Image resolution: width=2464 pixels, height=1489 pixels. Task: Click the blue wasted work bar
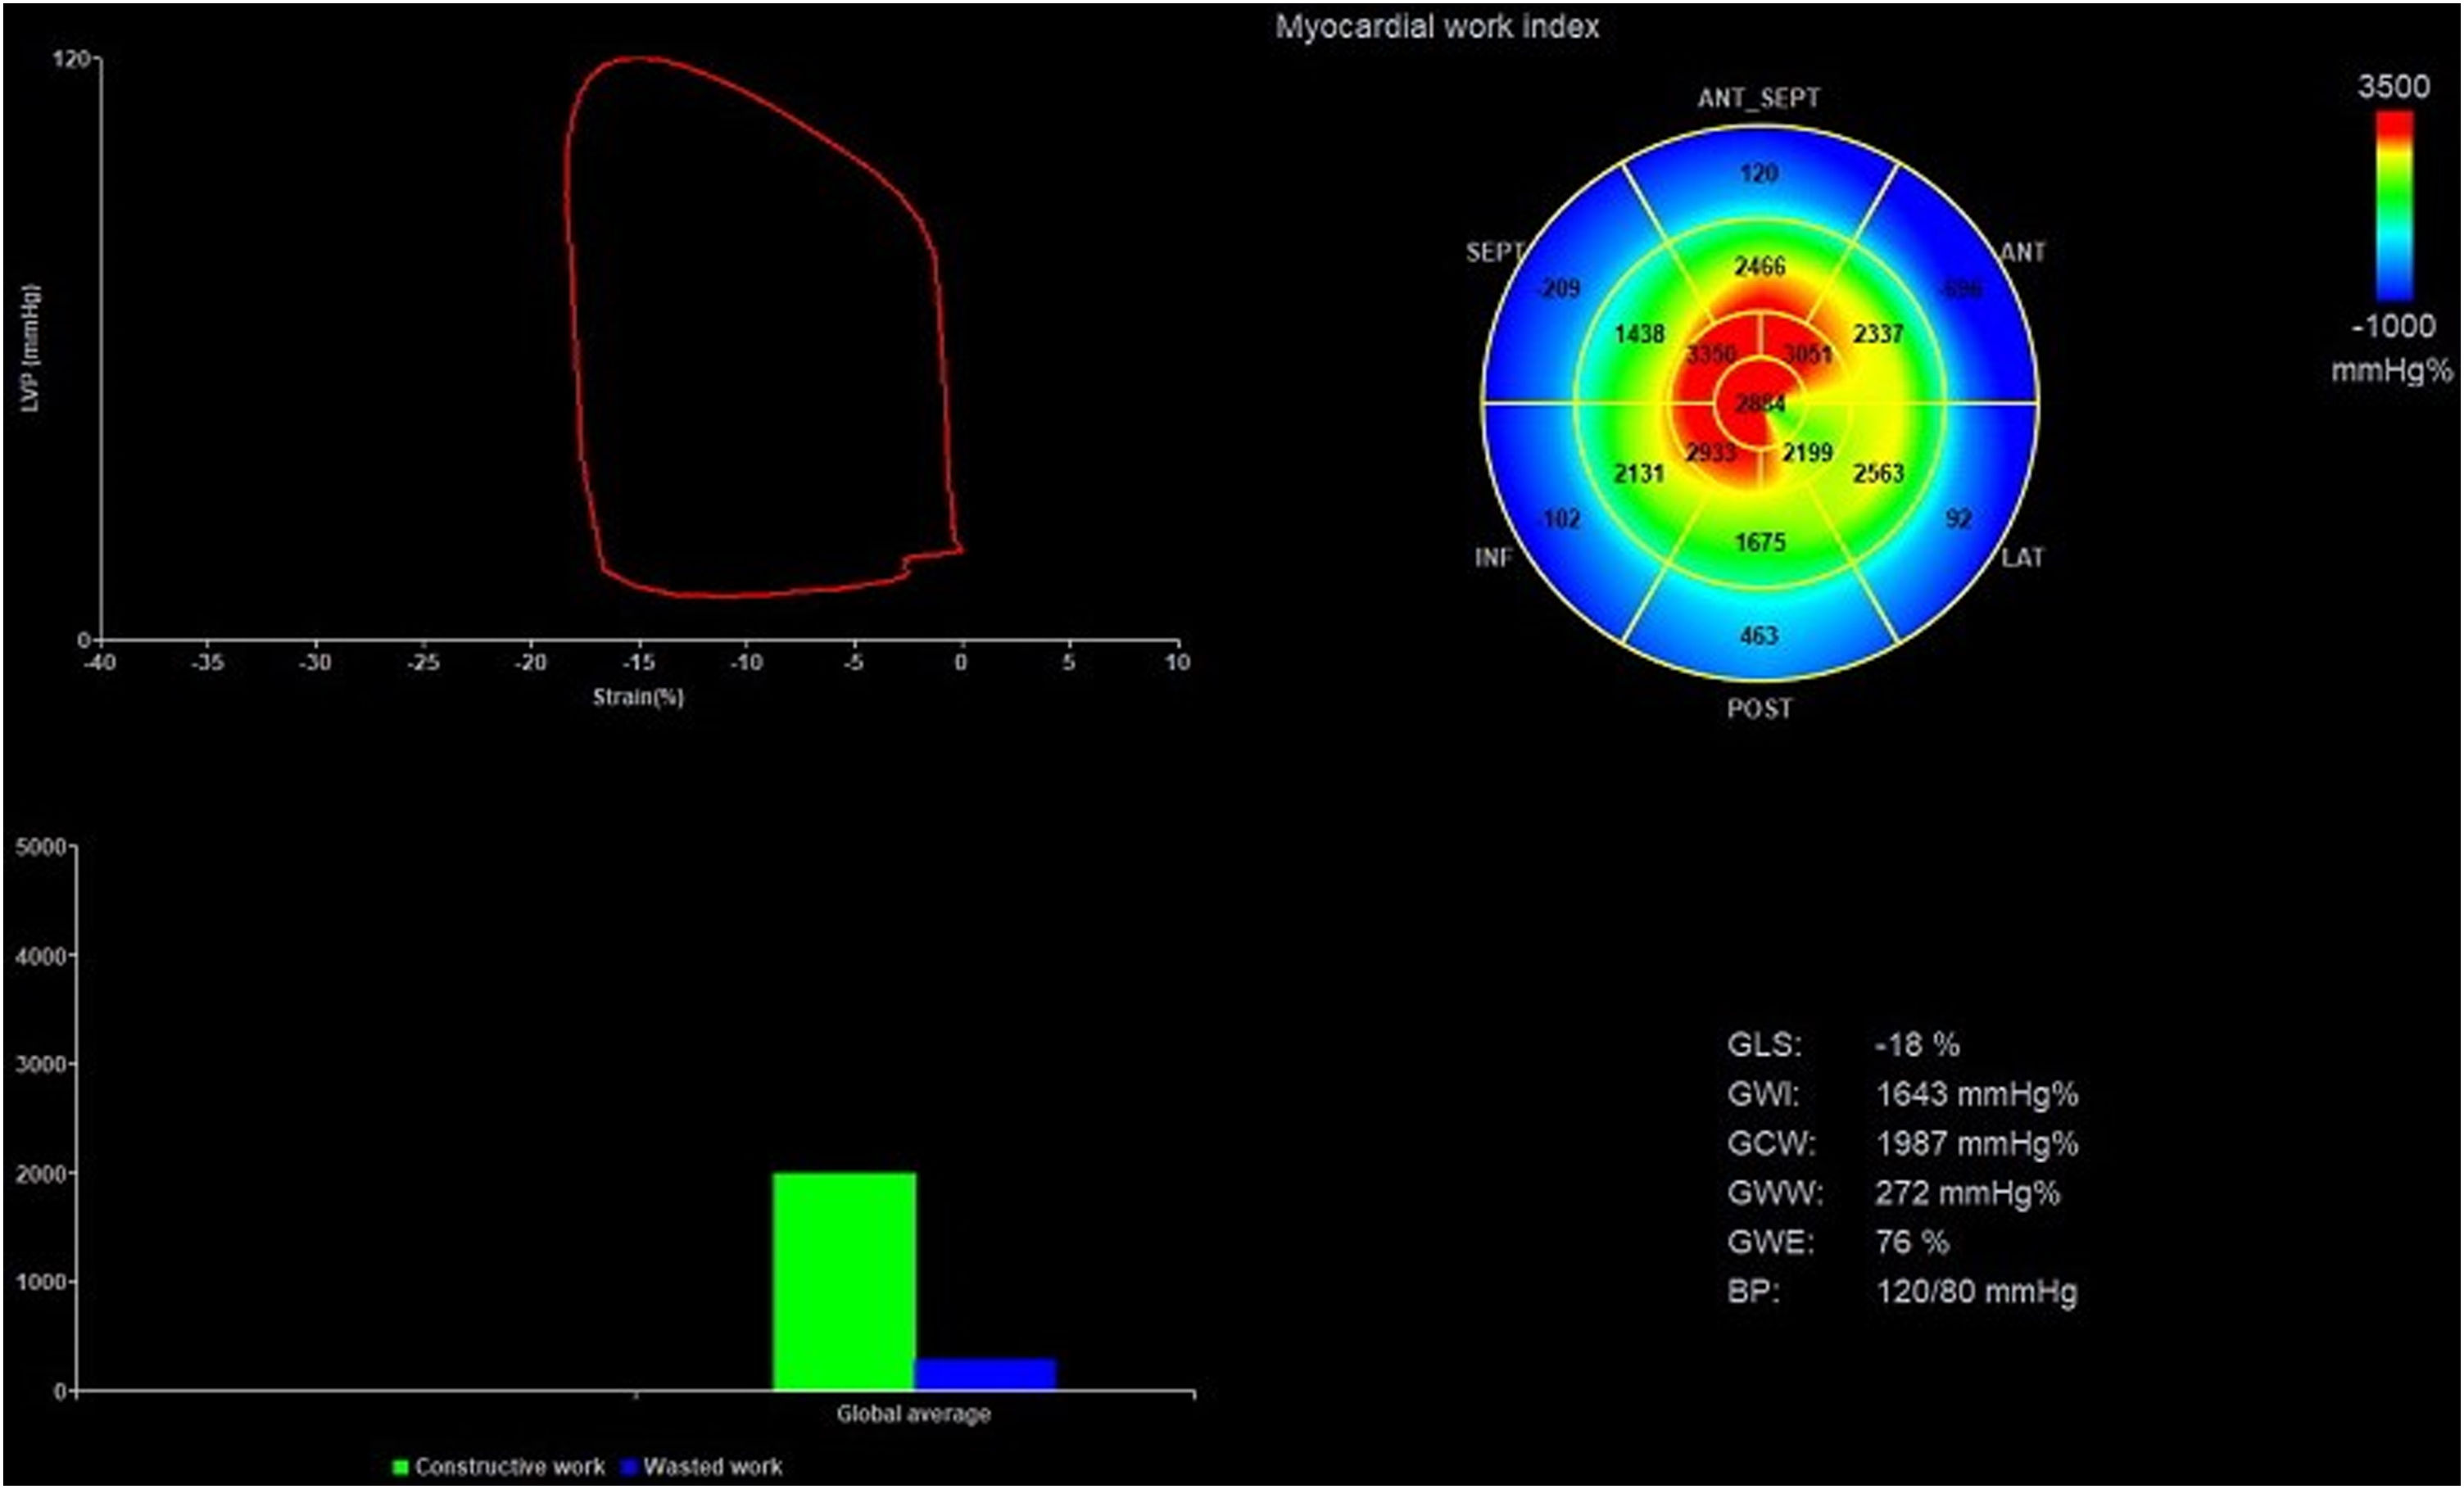click(x=985, y=1374)
